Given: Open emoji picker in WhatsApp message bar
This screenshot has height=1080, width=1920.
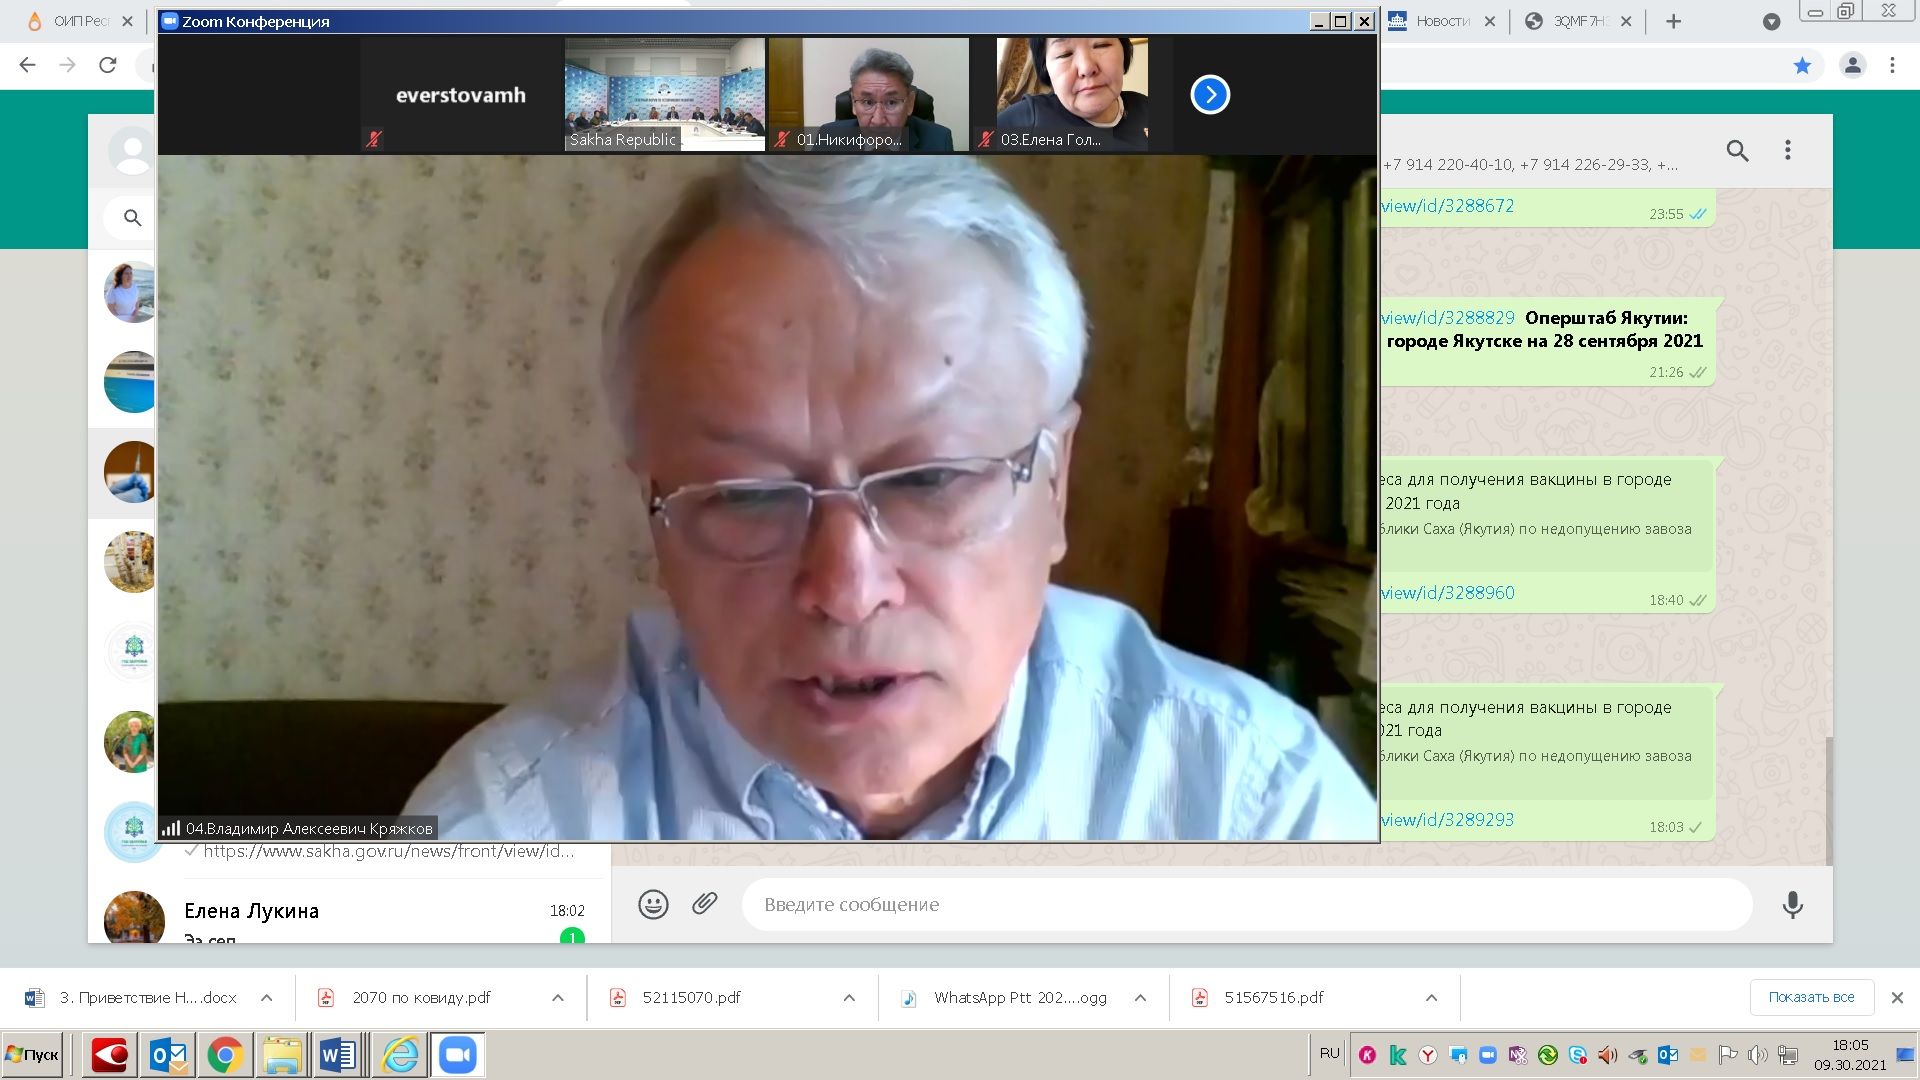Looking at the screenshot, I should point(653,904).
